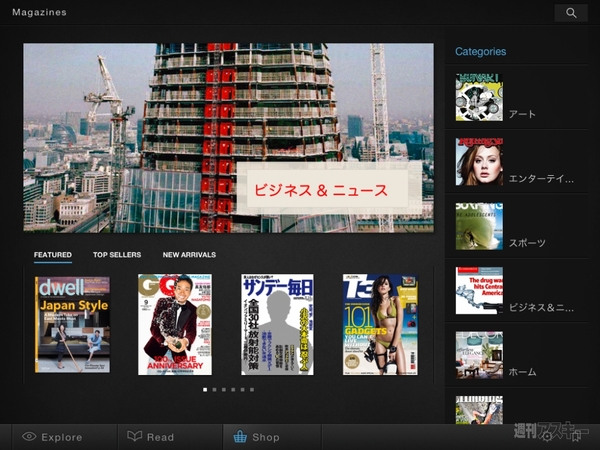Select the スポーツ category label
This screenshot has width=600, height=450.
527,243
